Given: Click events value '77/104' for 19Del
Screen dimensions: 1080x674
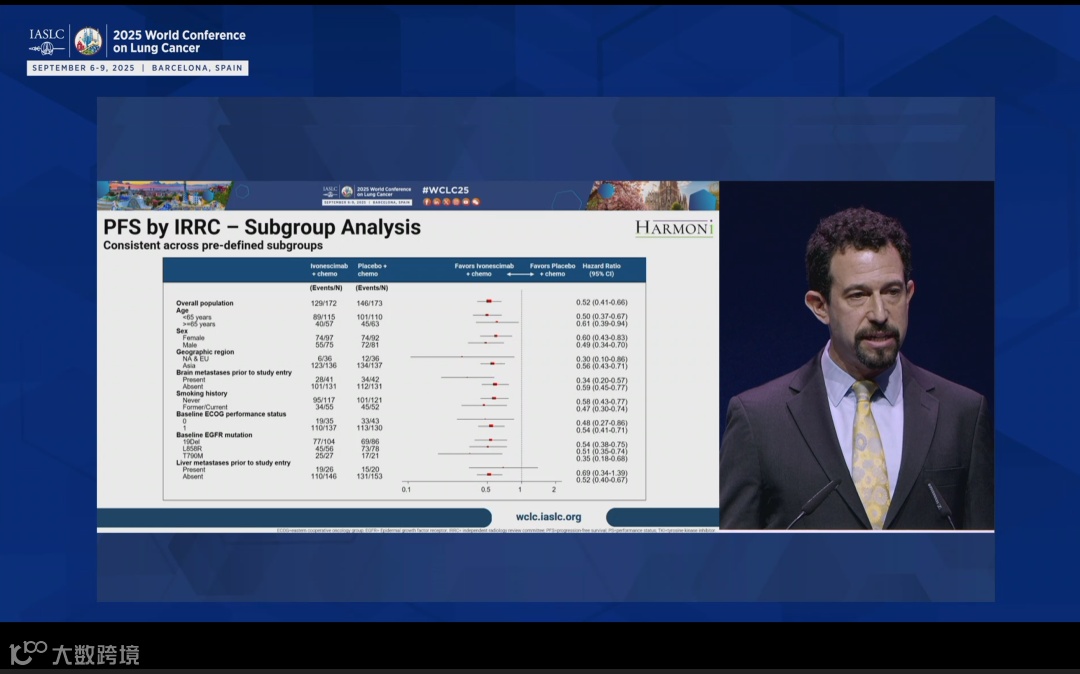Looking at the screenshot, I should point(324,442).
